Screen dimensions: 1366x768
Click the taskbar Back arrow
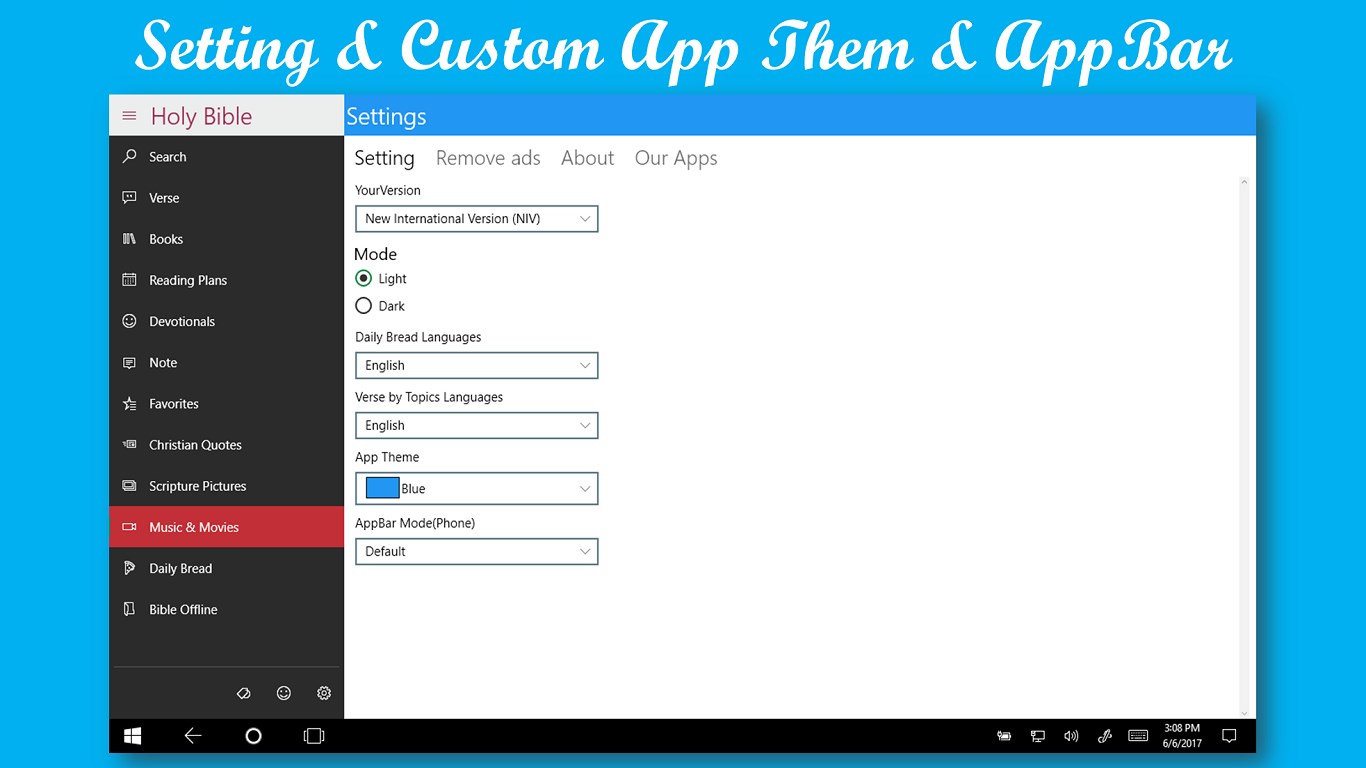coord(193,736)
